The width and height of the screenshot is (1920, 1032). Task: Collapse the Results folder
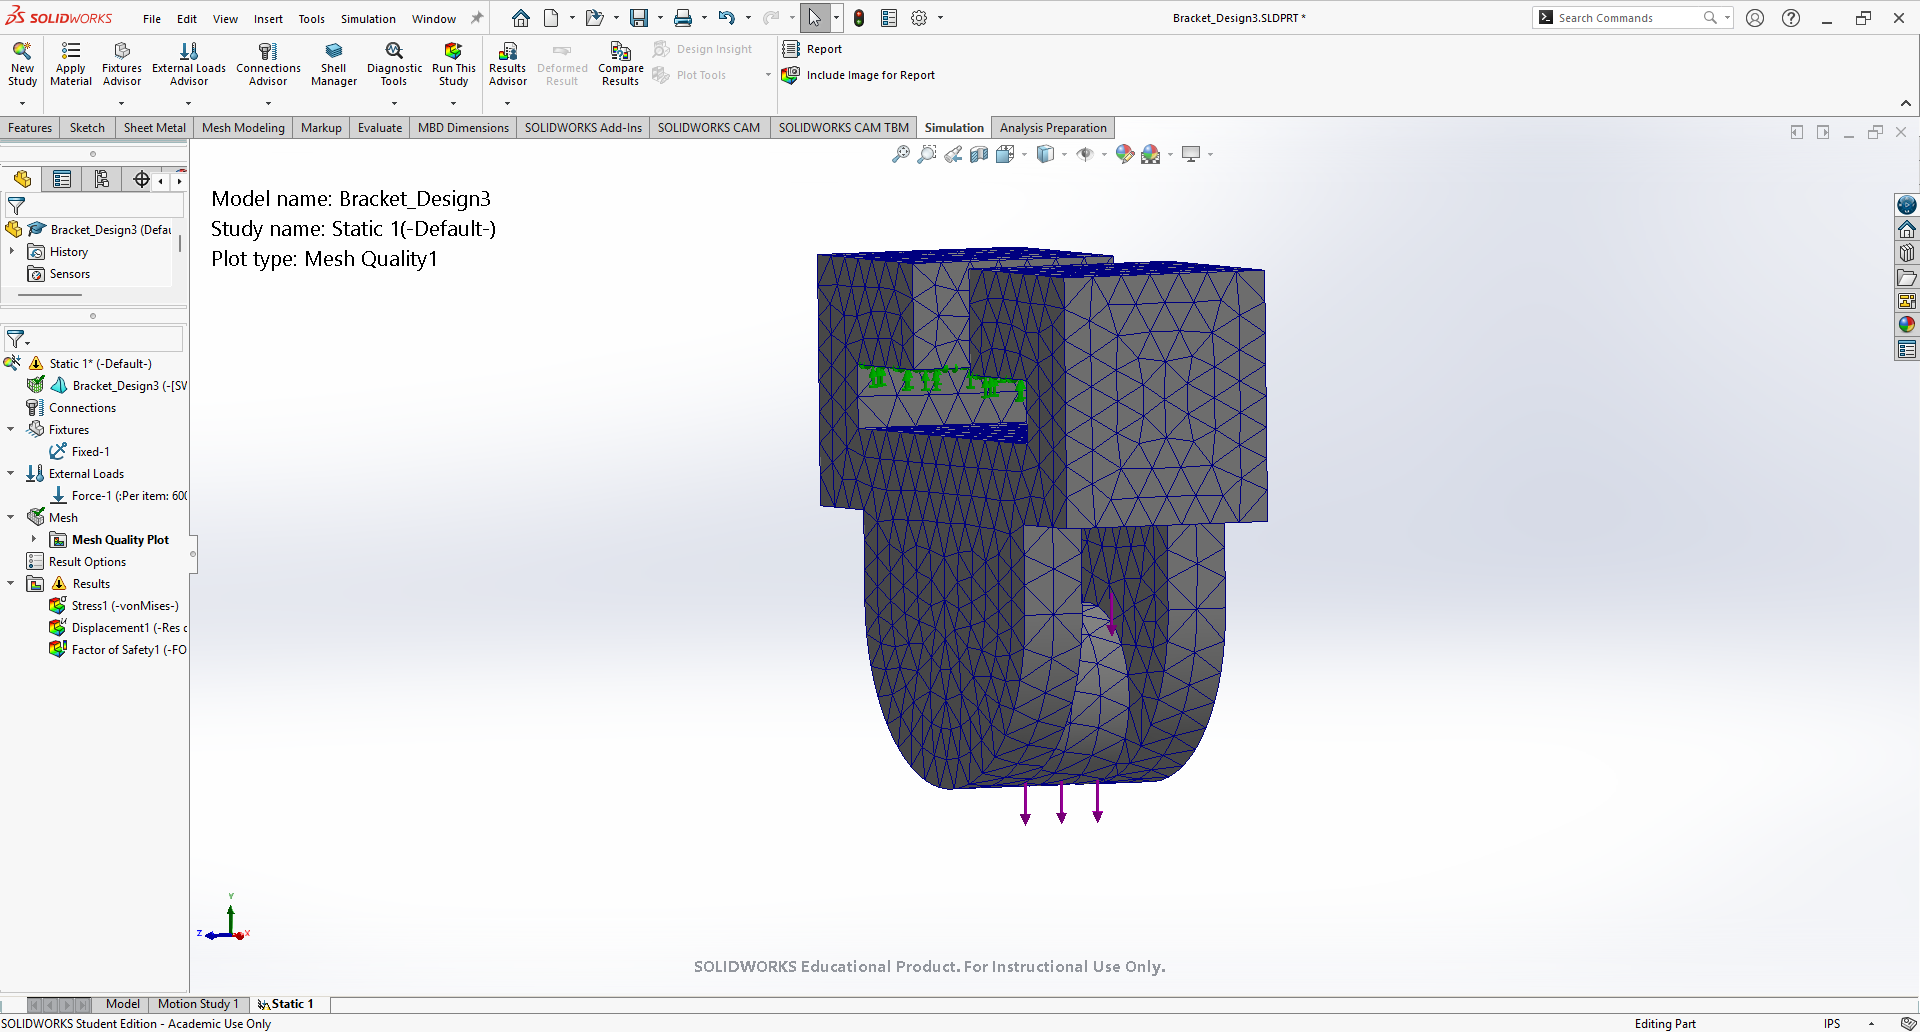tap(11, 584)
